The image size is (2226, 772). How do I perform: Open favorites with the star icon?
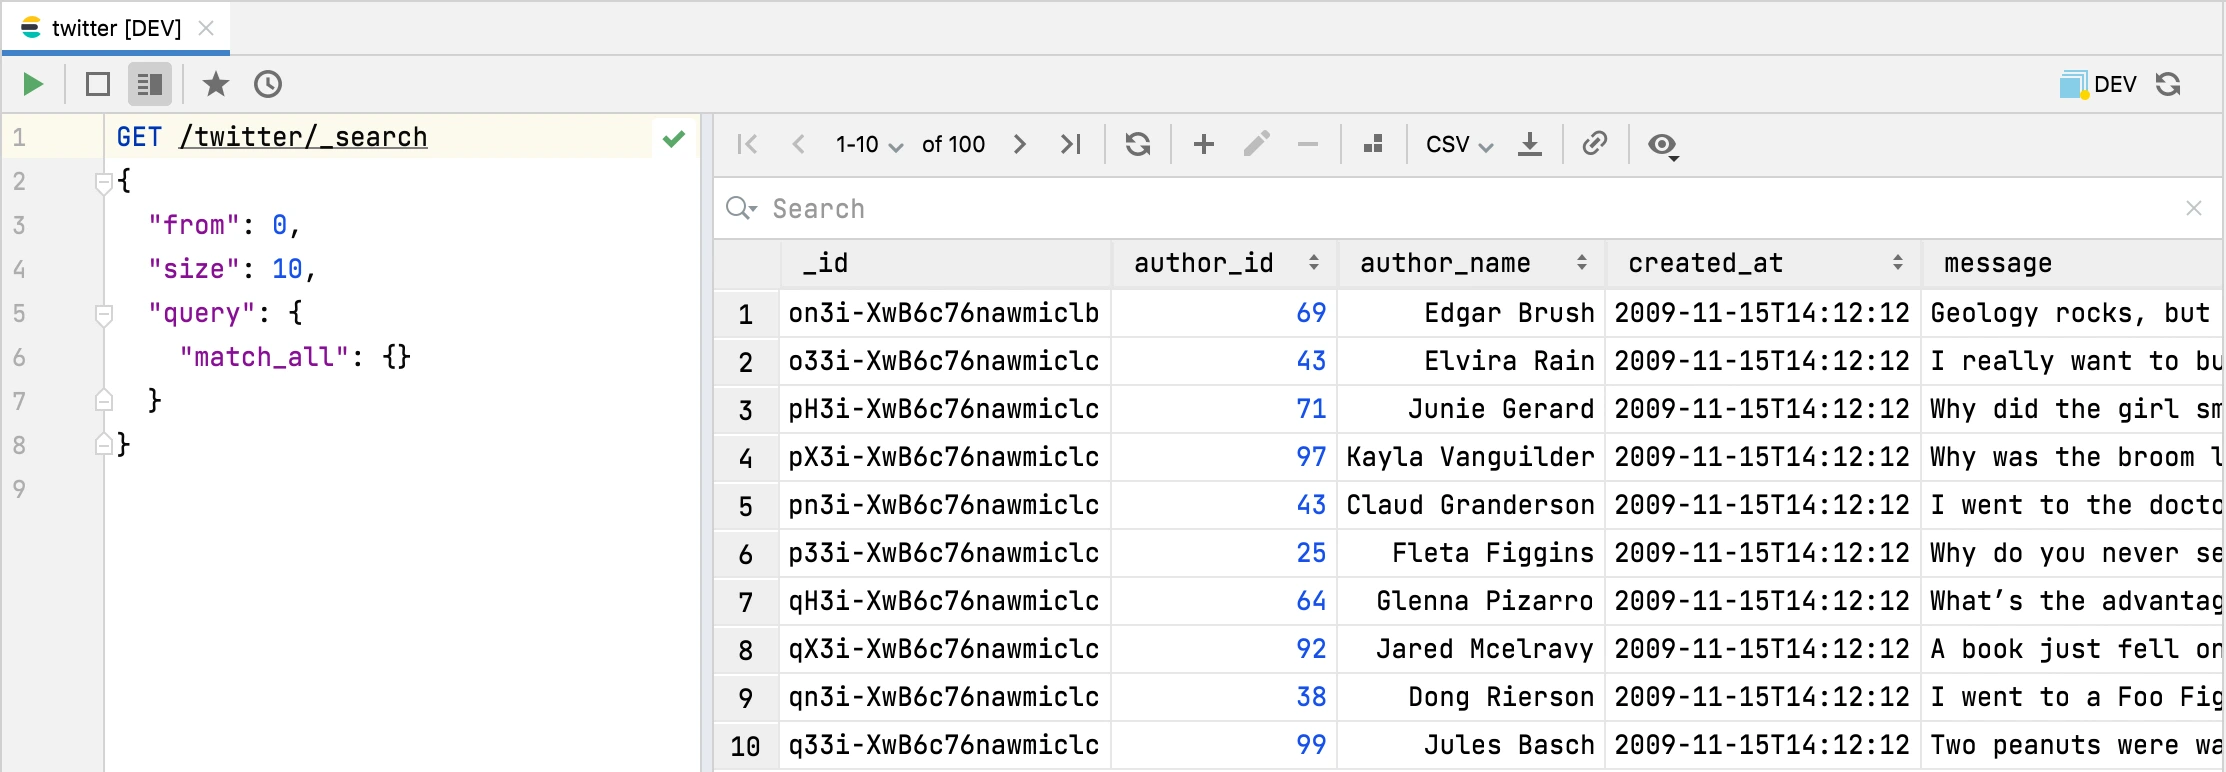tap(215, 84)
